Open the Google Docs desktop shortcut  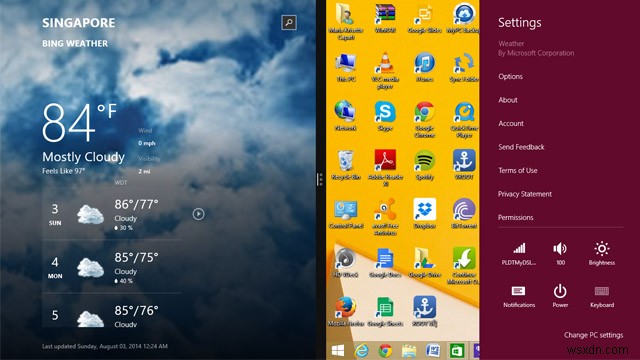[385, 263]
